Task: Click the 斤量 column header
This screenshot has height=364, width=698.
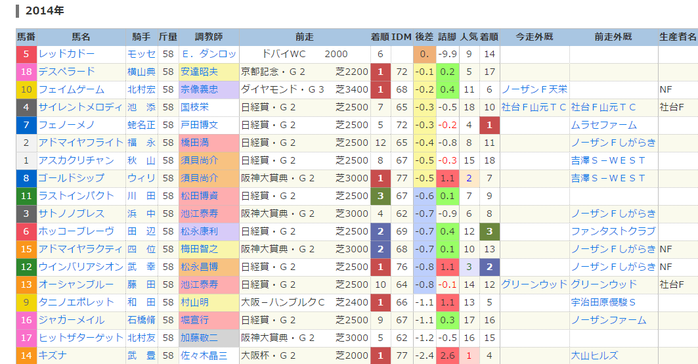Action: tap(168, 37)
